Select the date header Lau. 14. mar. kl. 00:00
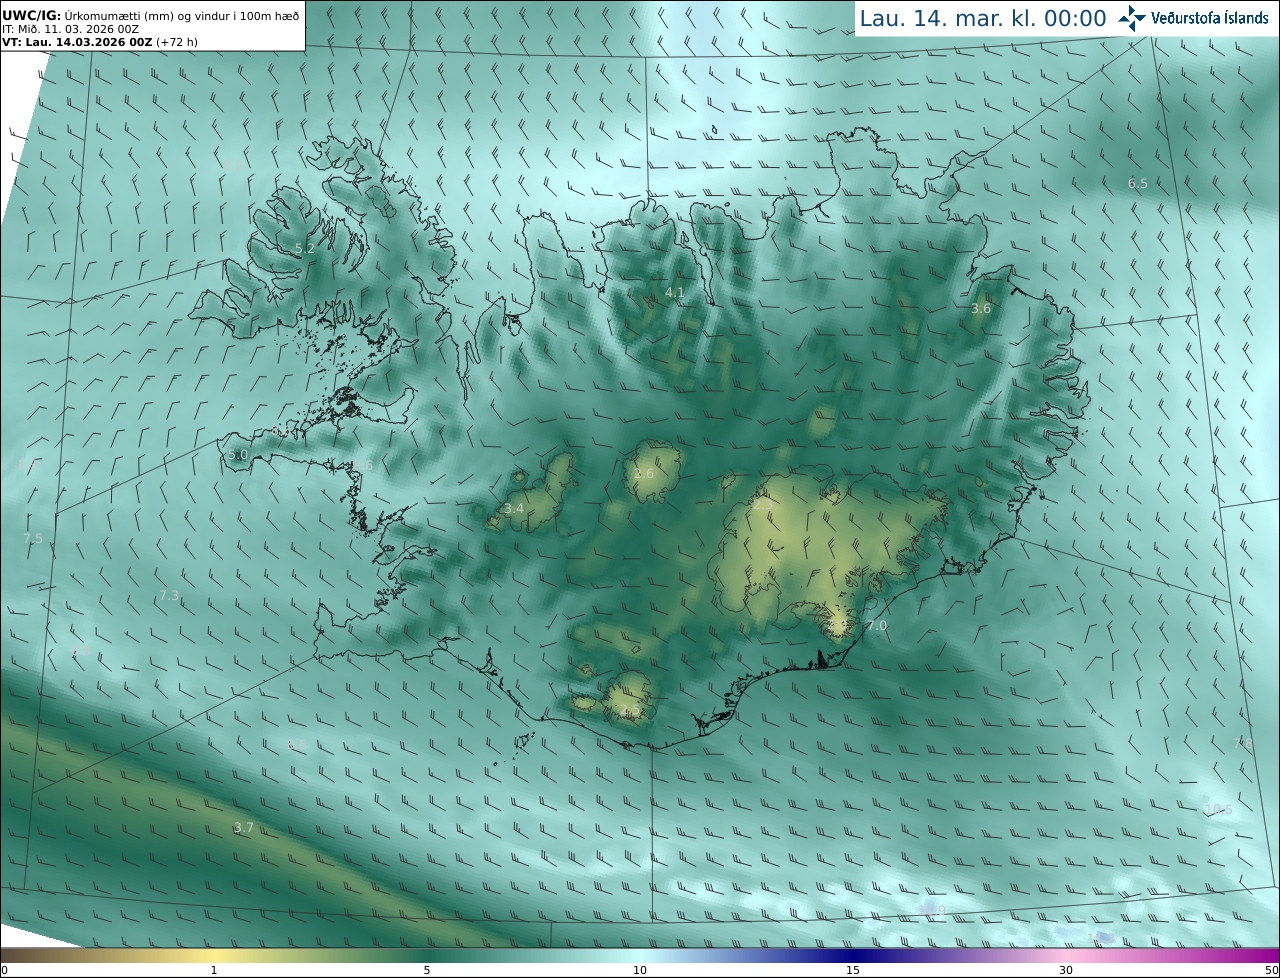 (x=983, y=19)
